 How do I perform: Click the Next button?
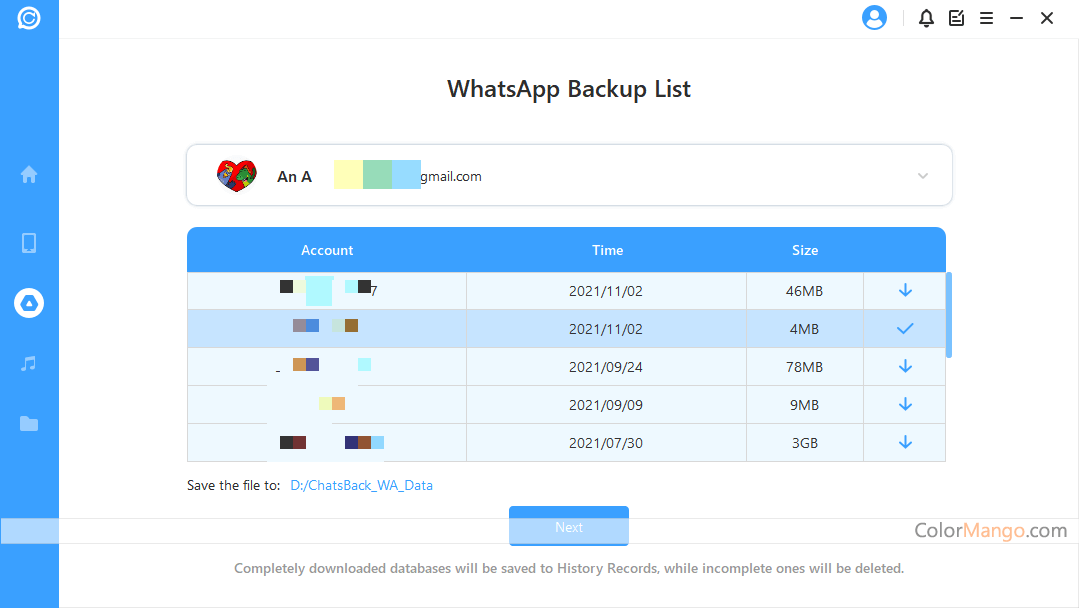coord(568,526)
